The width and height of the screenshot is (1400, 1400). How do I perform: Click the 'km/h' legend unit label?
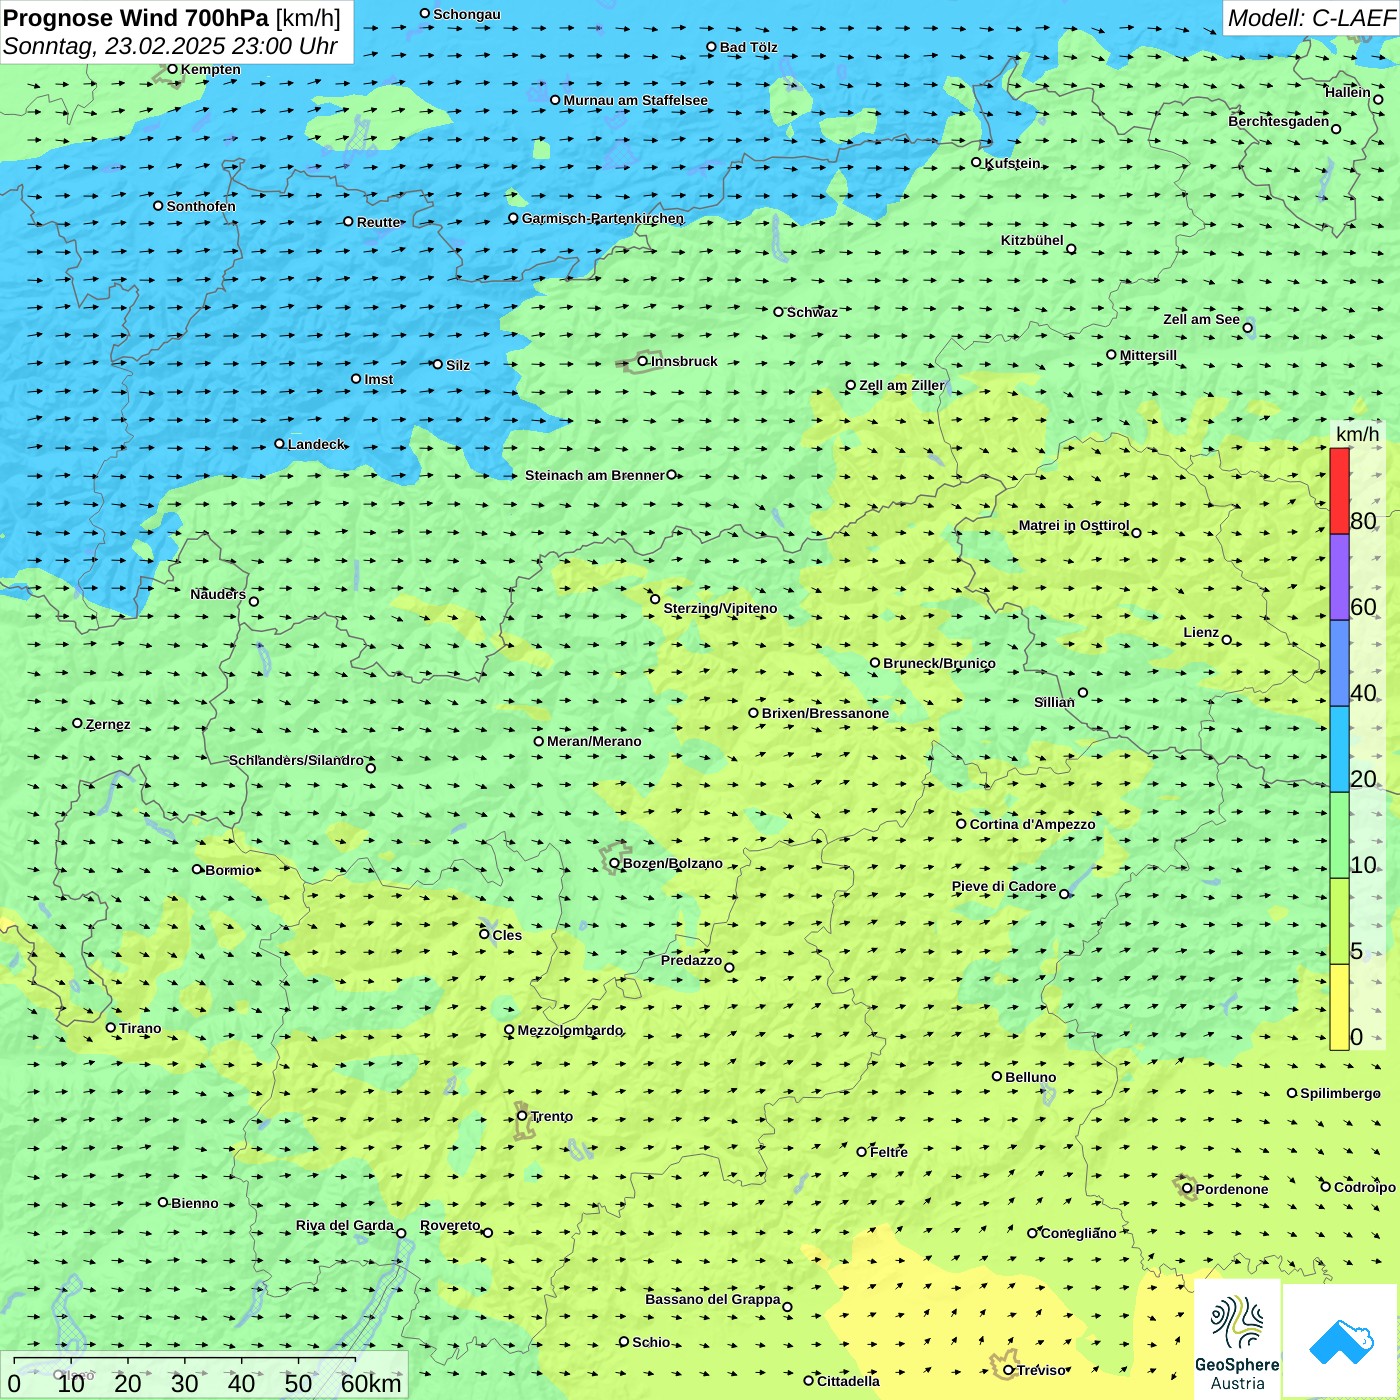click(x=1357, y=434)
